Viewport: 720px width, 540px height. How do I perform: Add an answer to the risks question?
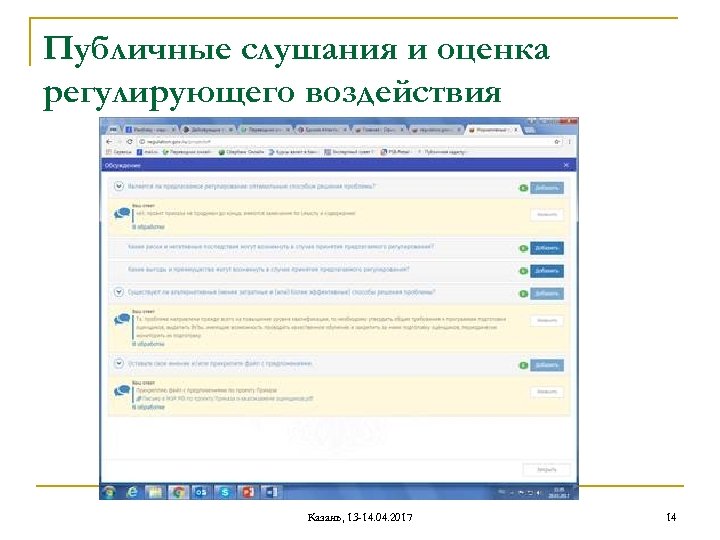click(547, 248)
